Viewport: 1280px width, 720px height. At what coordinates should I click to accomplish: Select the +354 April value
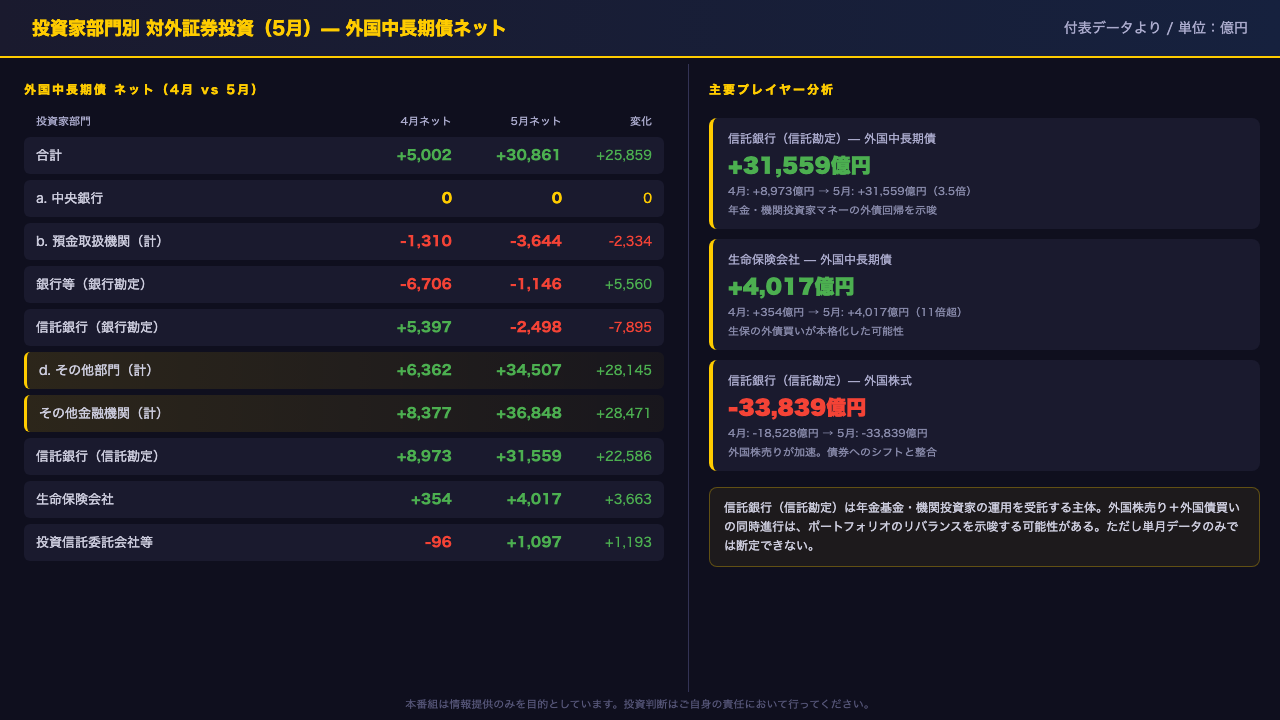[x=431, y=500]
